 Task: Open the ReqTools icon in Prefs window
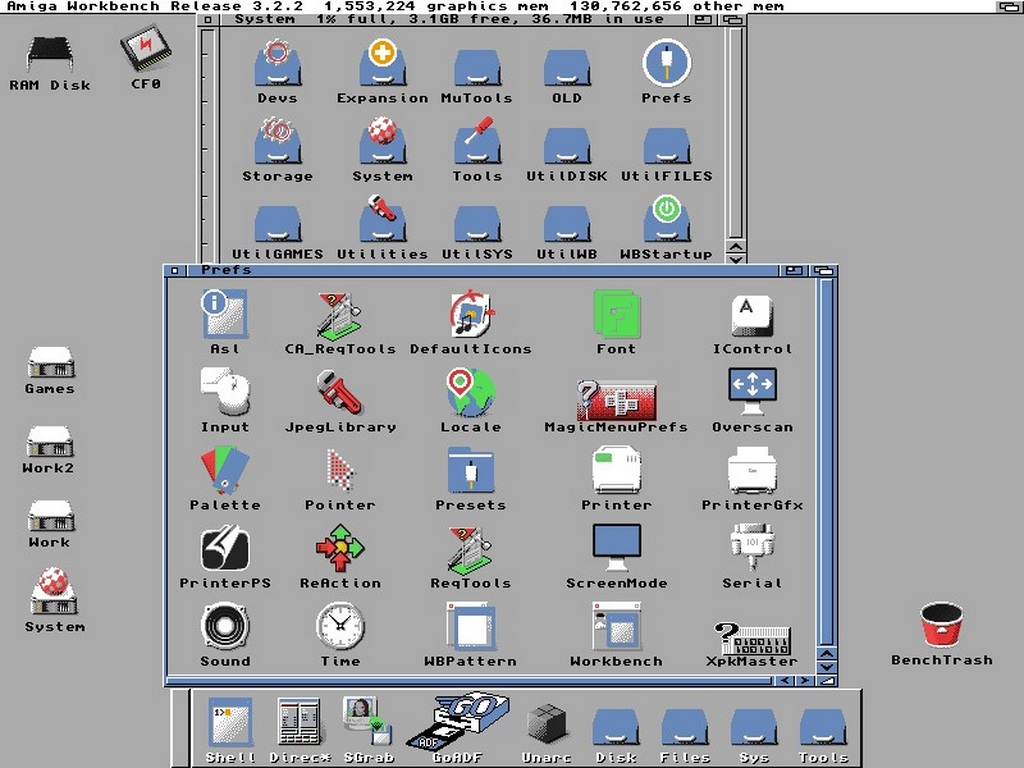[x=470, y=549]
